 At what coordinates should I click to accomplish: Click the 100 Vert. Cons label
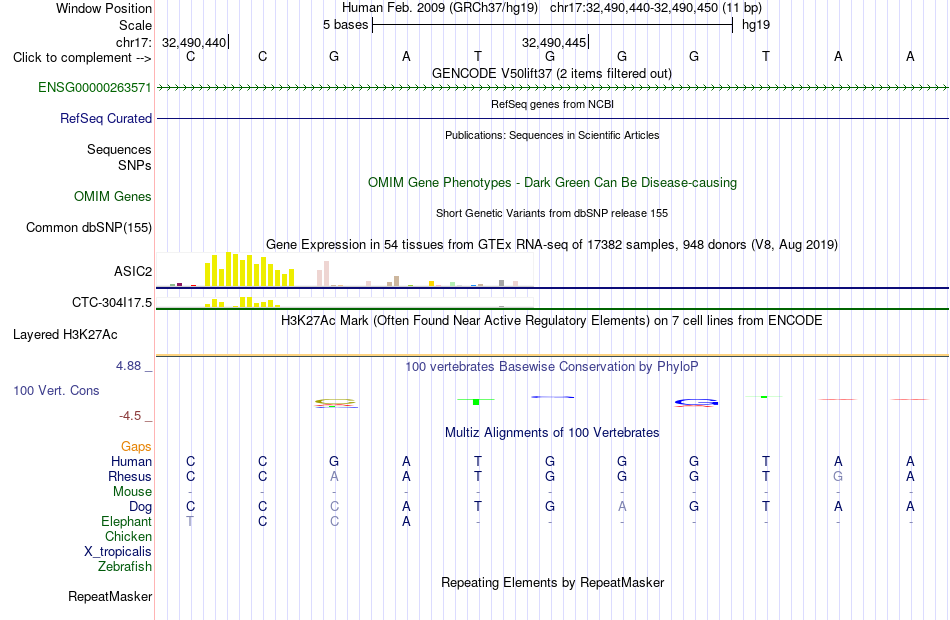(x=56, y=390)
